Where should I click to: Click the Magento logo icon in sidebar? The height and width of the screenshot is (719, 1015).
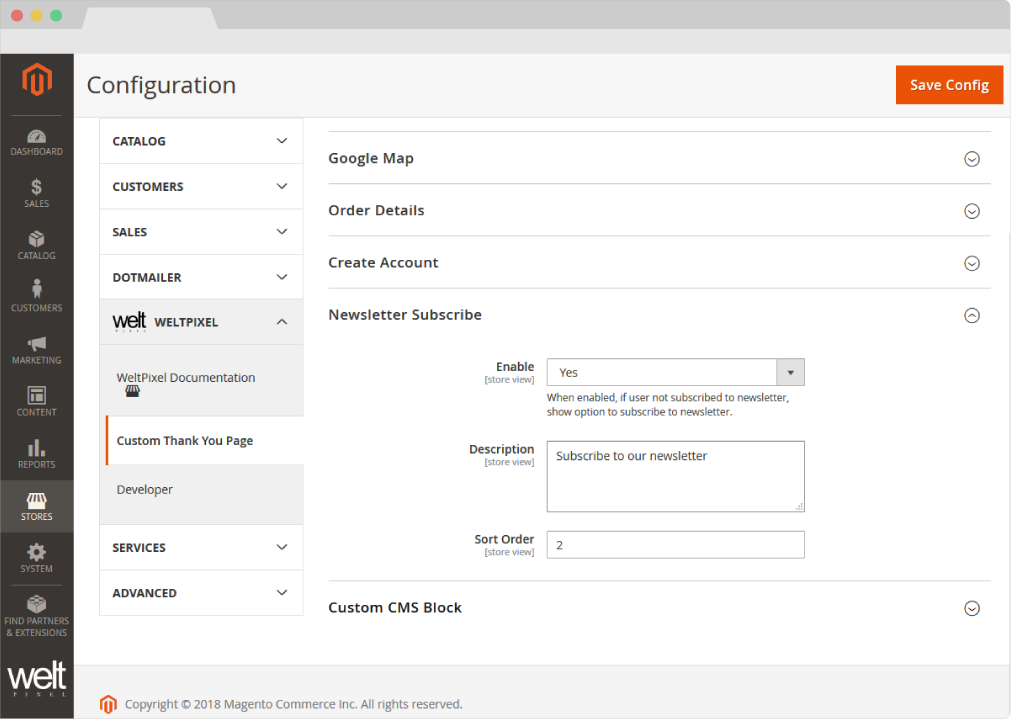(x=37, y=80)
